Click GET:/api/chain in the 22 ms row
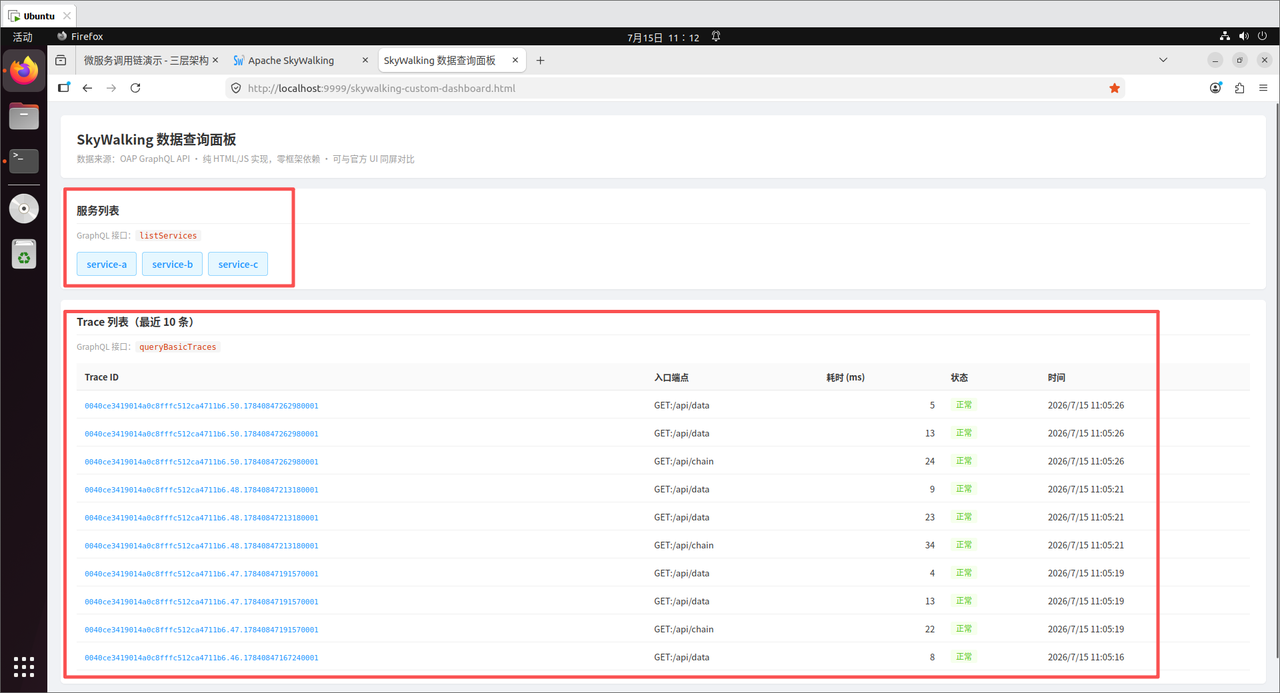This screenshot has width=1280, height=693. click(684, 630)
